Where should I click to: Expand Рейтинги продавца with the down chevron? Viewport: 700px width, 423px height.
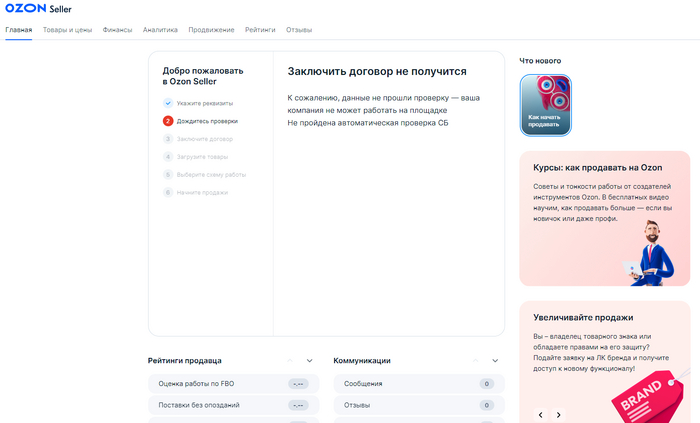tap(309, 361)
